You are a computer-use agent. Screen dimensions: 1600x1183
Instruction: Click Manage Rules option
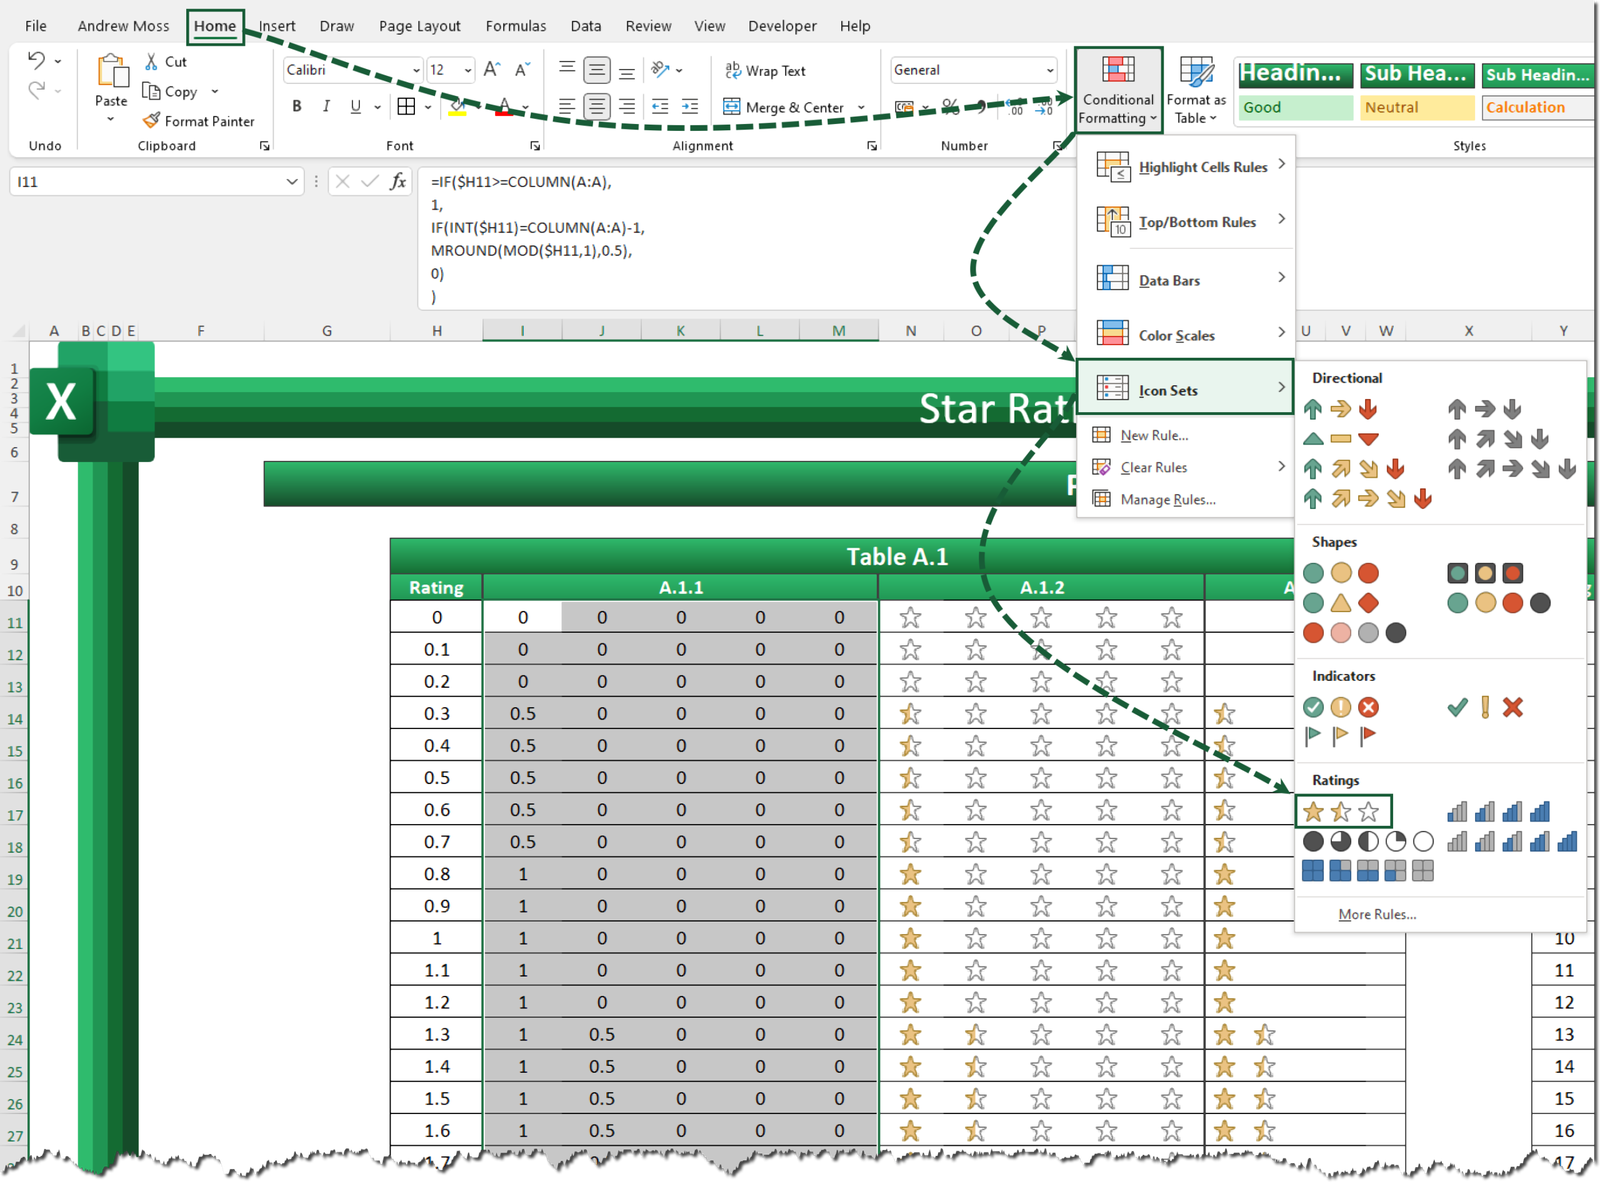(x=1168, y=499)
